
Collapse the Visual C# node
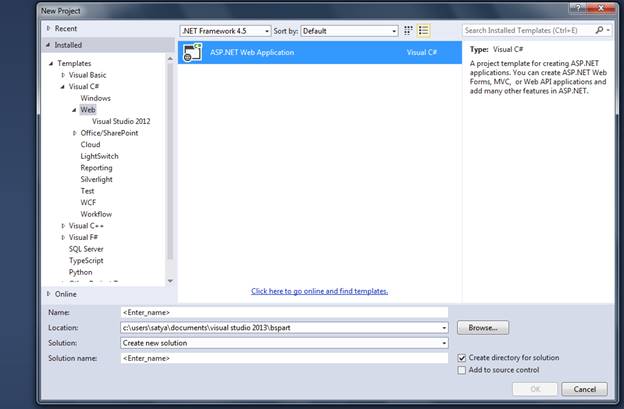62,87
